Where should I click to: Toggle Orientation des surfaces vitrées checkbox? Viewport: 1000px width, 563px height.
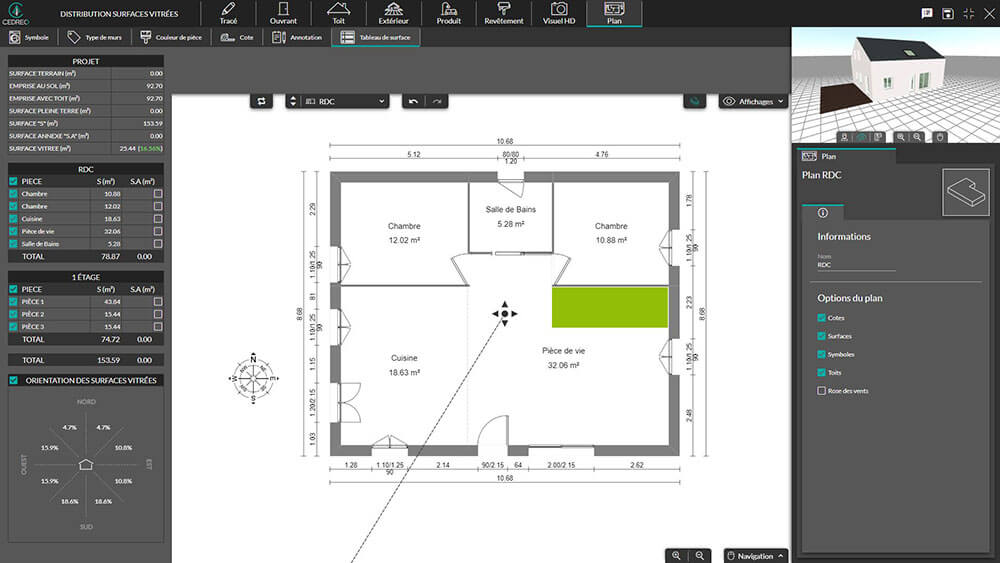[13, 380]
